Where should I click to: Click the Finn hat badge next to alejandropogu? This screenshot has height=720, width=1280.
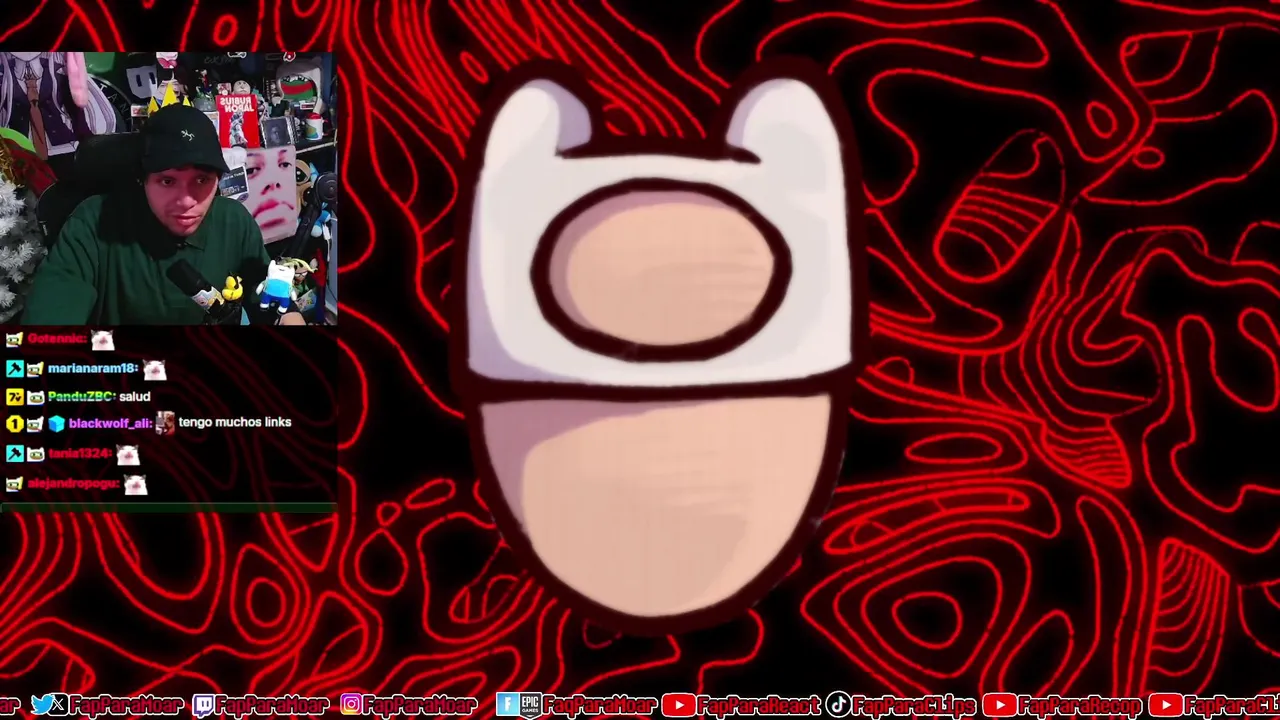[14, 484]
